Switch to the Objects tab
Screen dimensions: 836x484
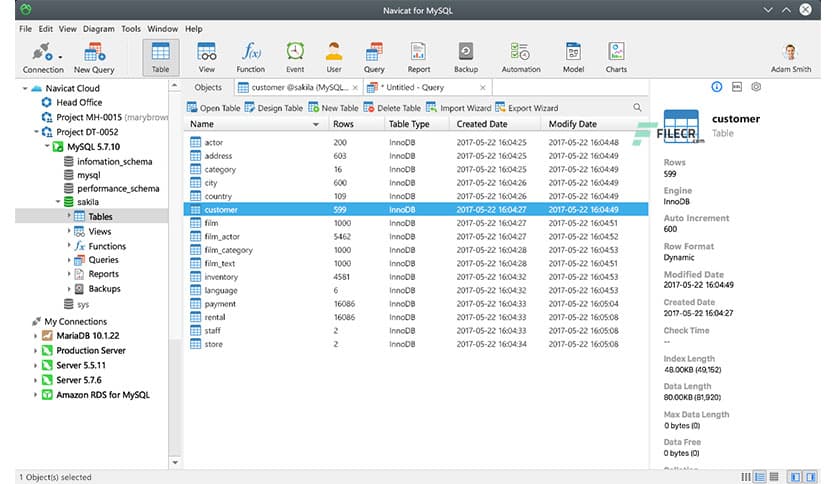[x=208, y=87]
